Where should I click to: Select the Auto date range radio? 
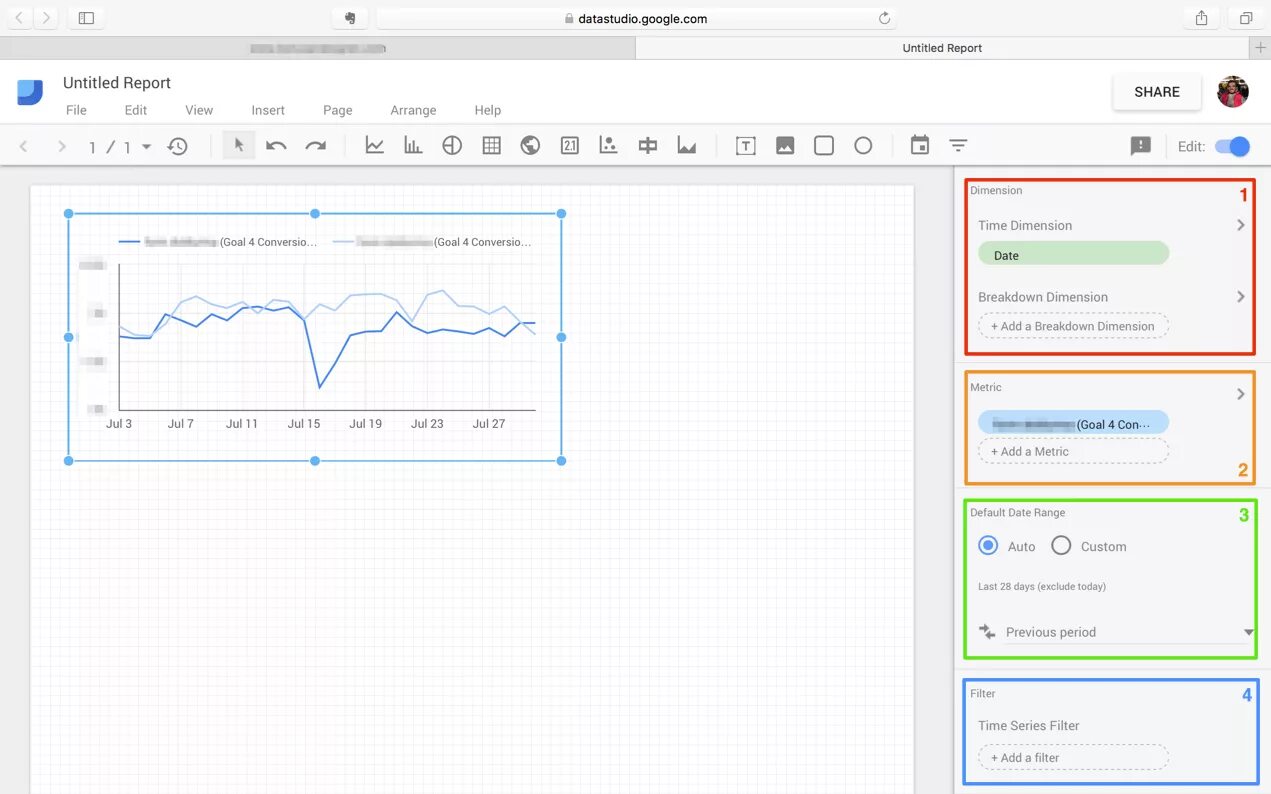tap(988, 545)
